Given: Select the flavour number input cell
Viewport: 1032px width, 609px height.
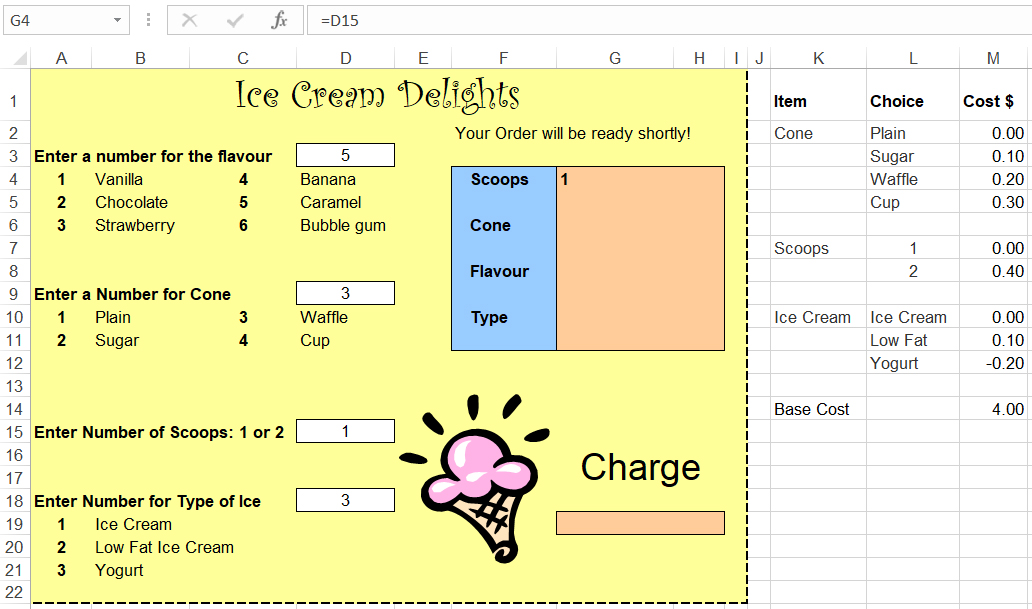Looking at the screenshot, I should coord(346,155).
